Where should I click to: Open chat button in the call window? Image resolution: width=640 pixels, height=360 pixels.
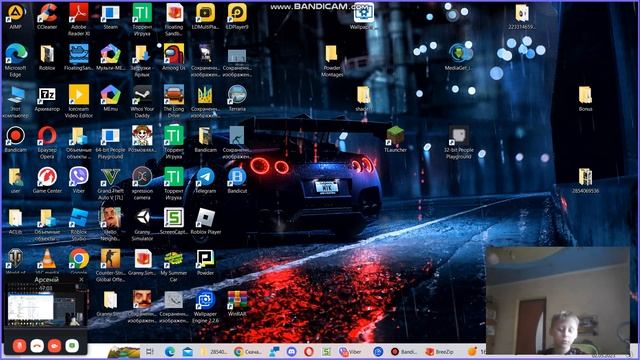(x=72, y=346)
